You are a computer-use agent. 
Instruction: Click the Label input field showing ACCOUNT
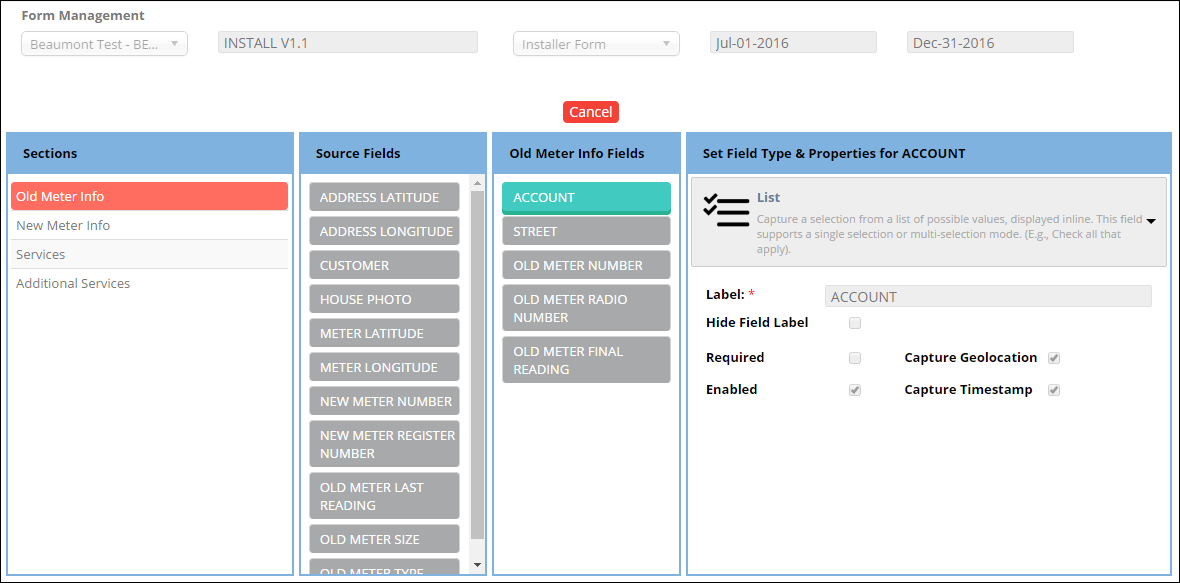click(x=987, y=297)
